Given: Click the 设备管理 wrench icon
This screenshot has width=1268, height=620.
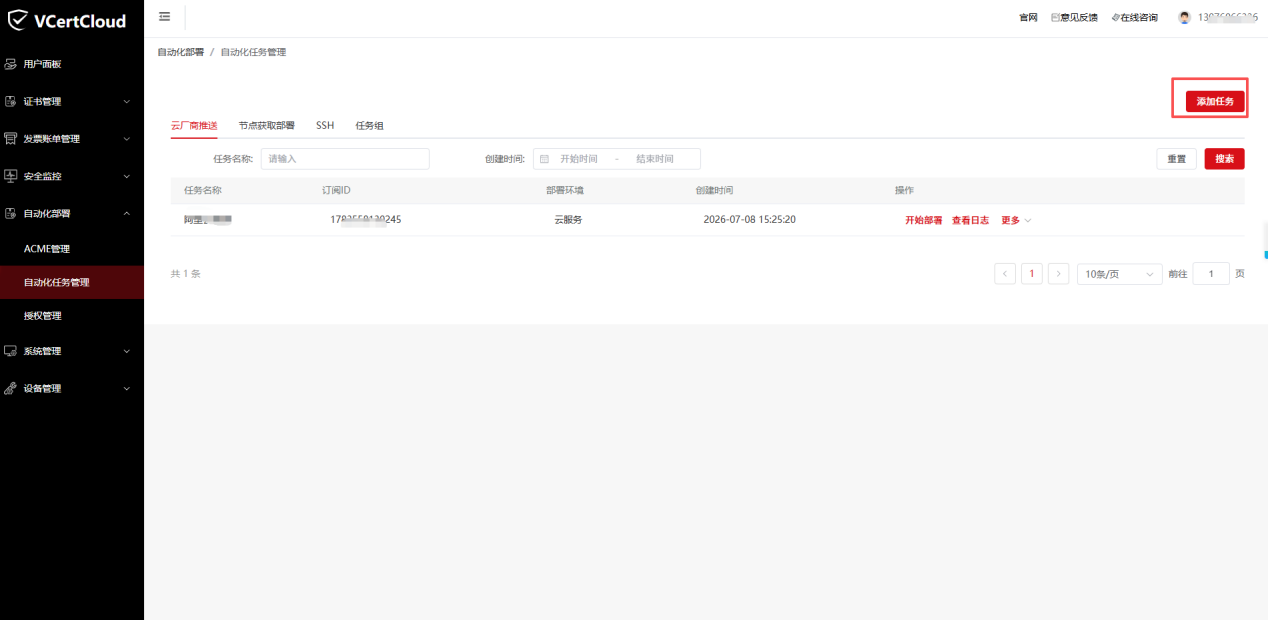Looking at the screenshot, I should pyautogui.click(x=11, y=388).
